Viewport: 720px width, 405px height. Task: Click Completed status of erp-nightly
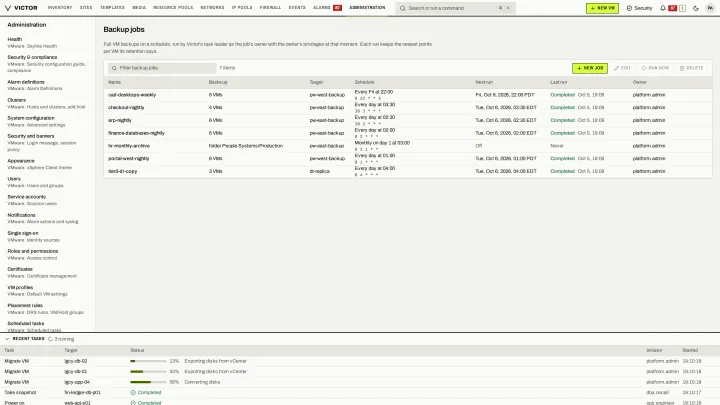point(562,120)
